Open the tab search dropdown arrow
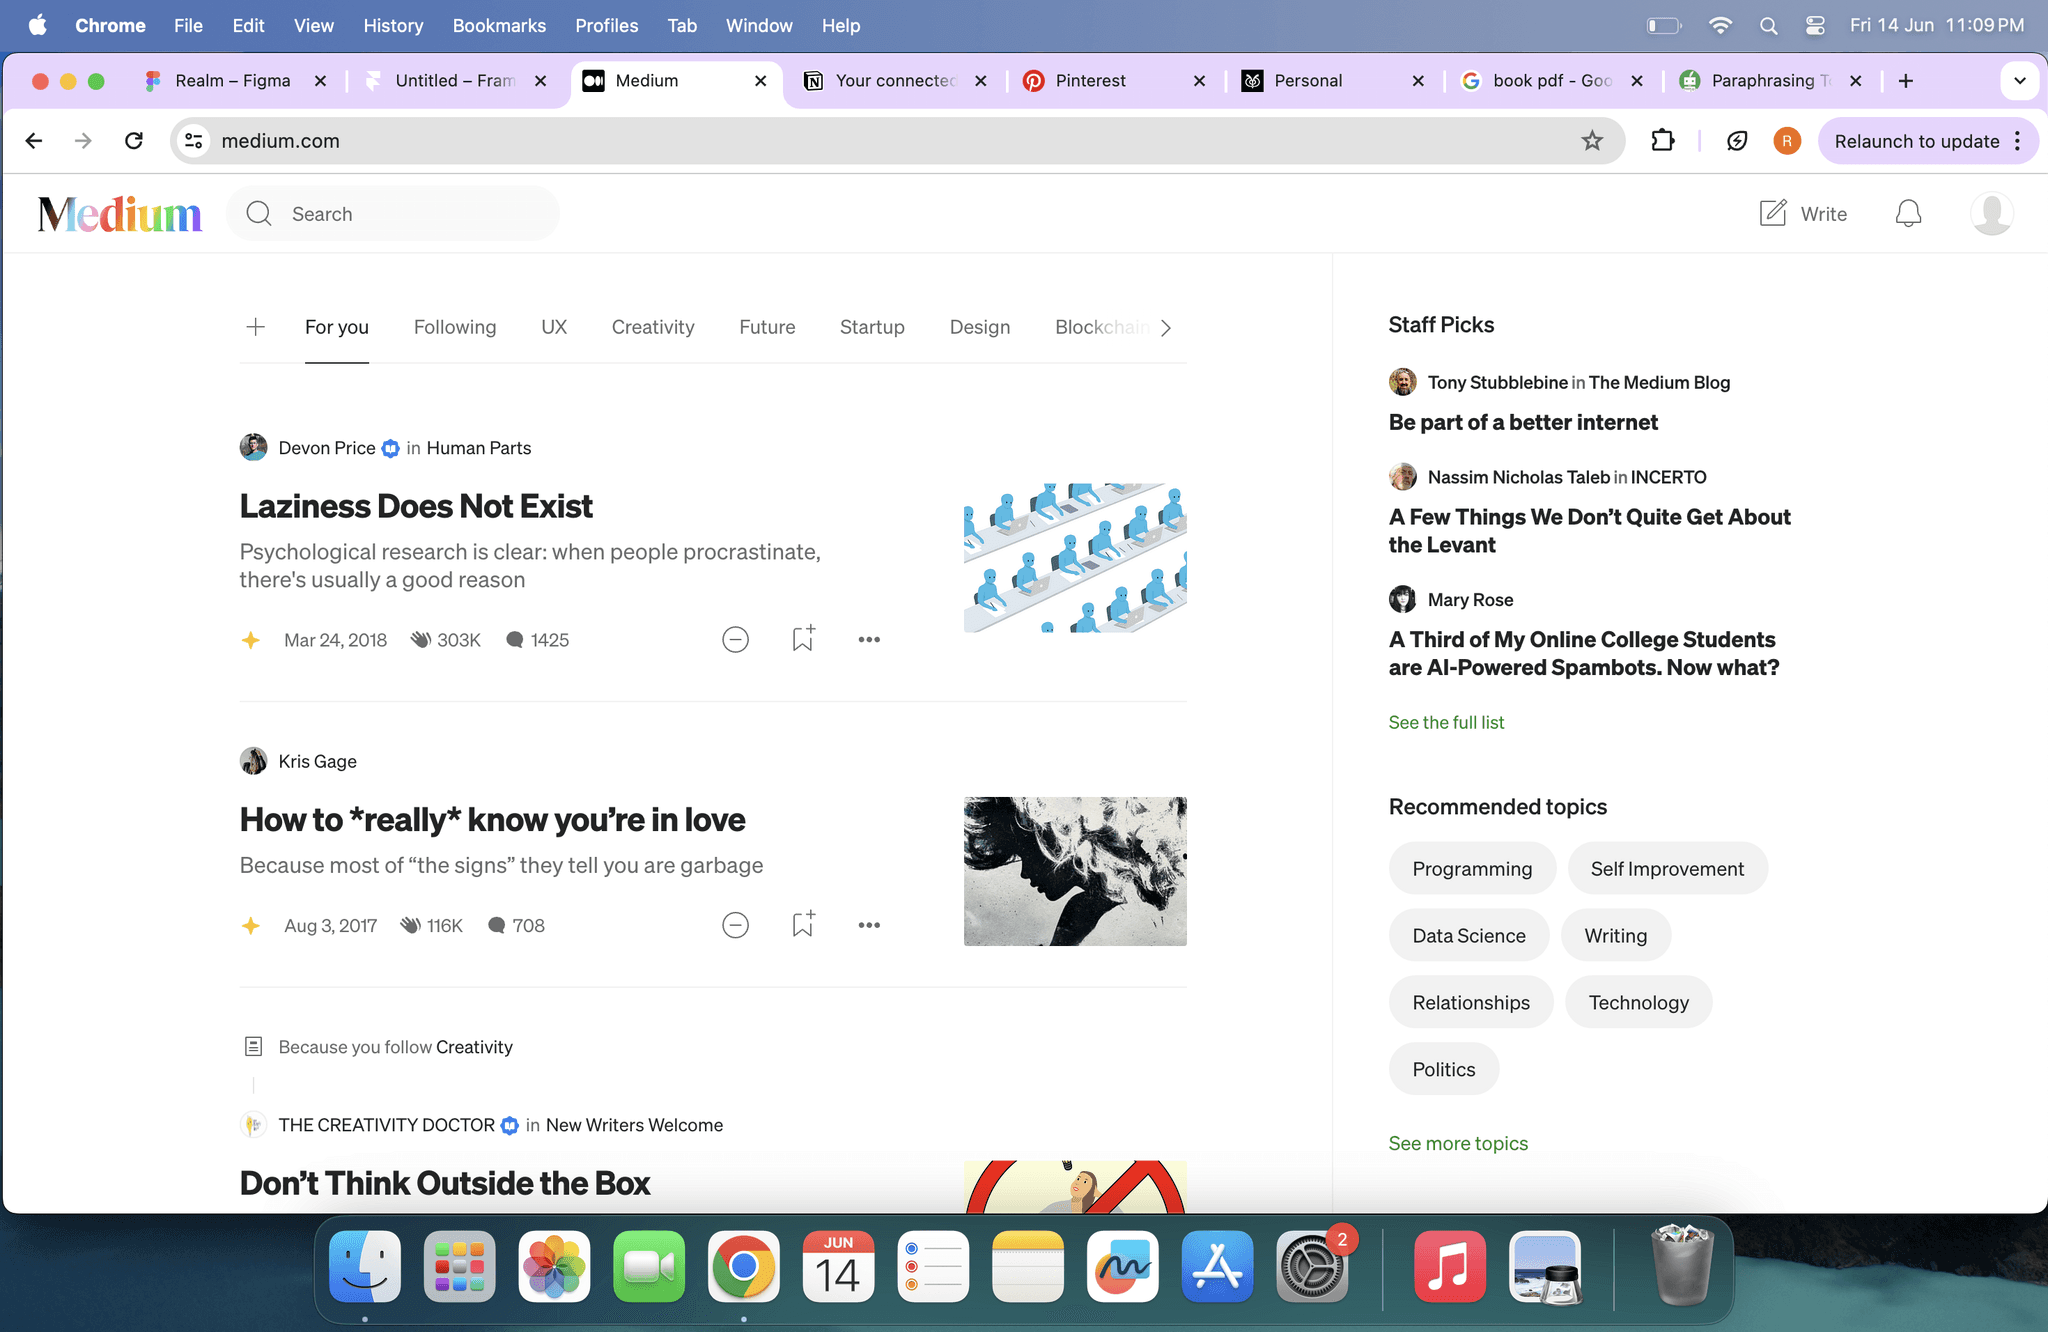 coord(2019,81)
